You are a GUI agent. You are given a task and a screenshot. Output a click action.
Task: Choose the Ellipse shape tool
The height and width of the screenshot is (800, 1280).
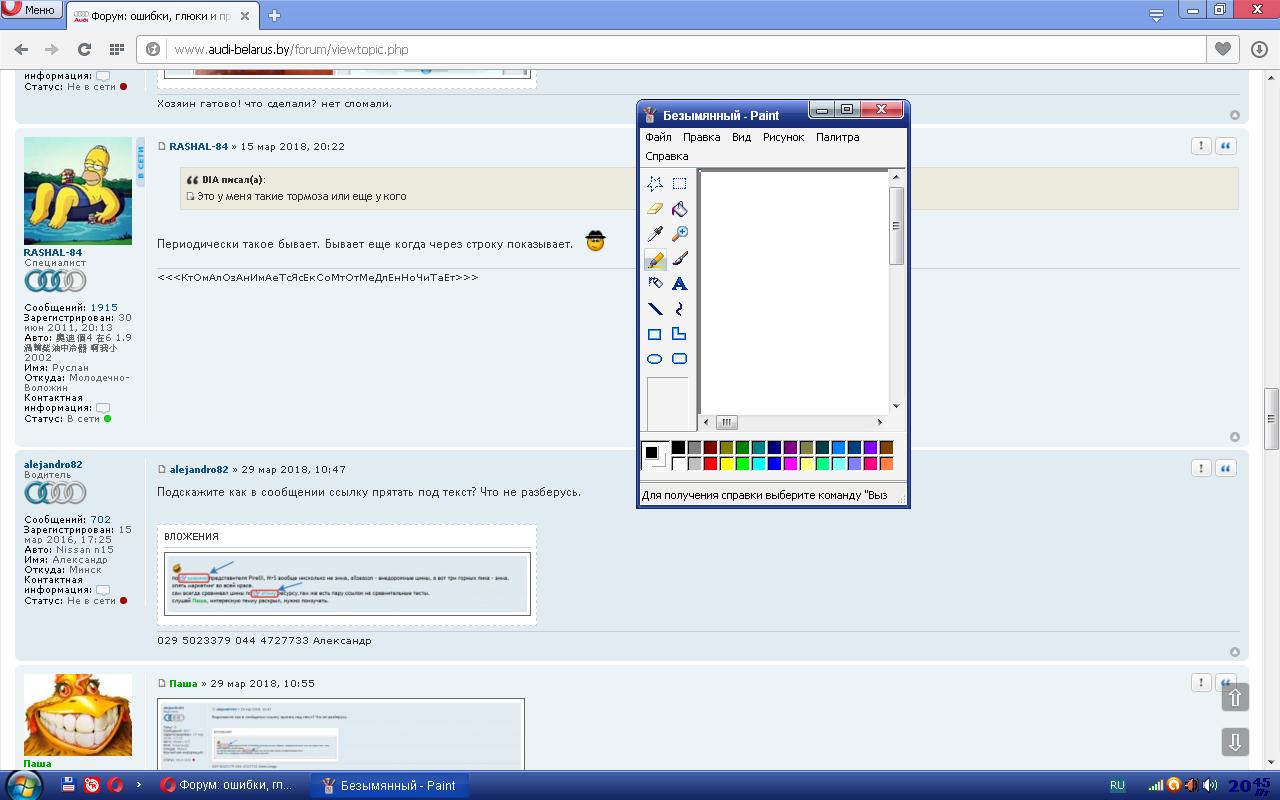655,359
